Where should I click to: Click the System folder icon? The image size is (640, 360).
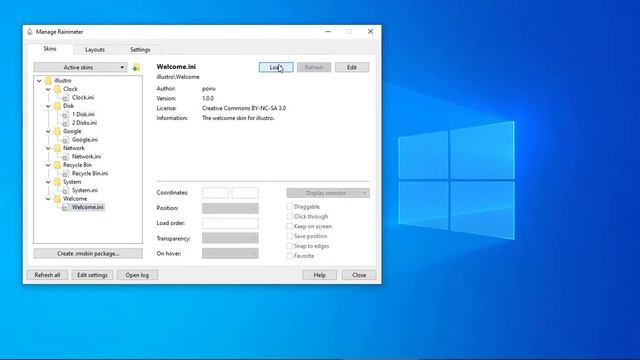point(58,182)
